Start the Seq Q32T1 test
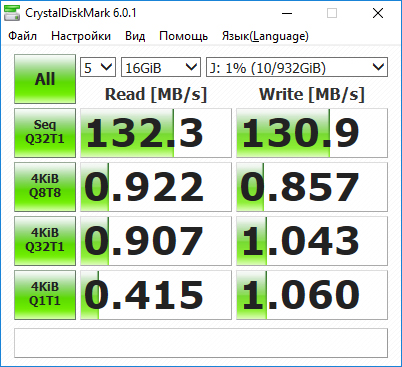Screen dimensions: 402x367 (x=45, y=133)
